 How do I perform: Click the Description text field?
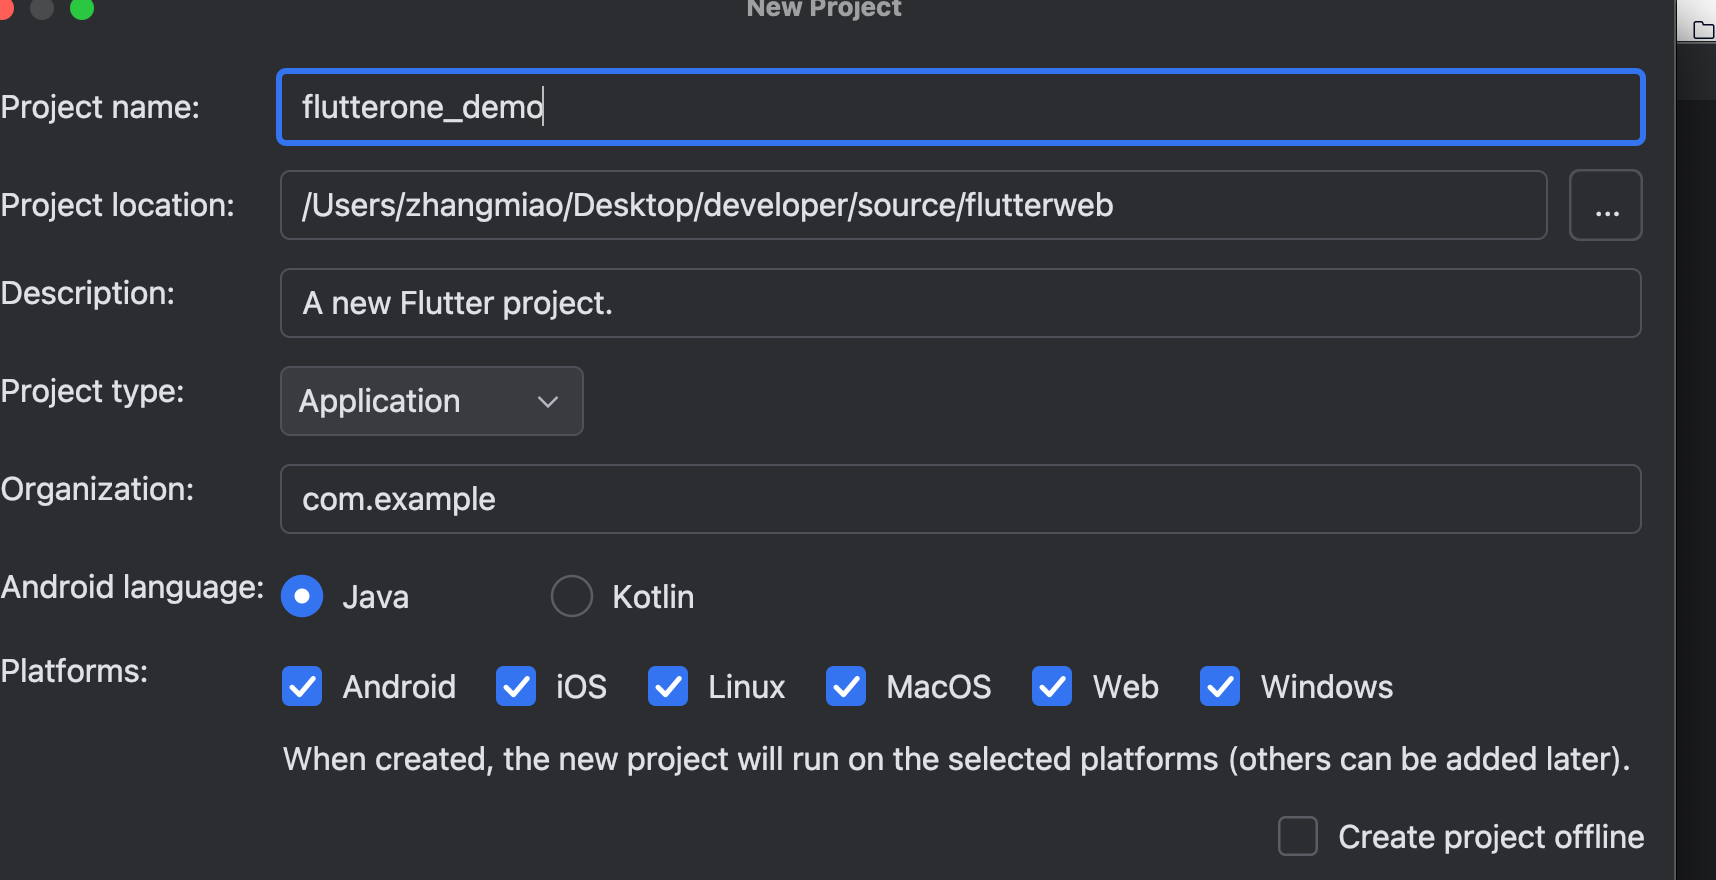pos(960,303)
